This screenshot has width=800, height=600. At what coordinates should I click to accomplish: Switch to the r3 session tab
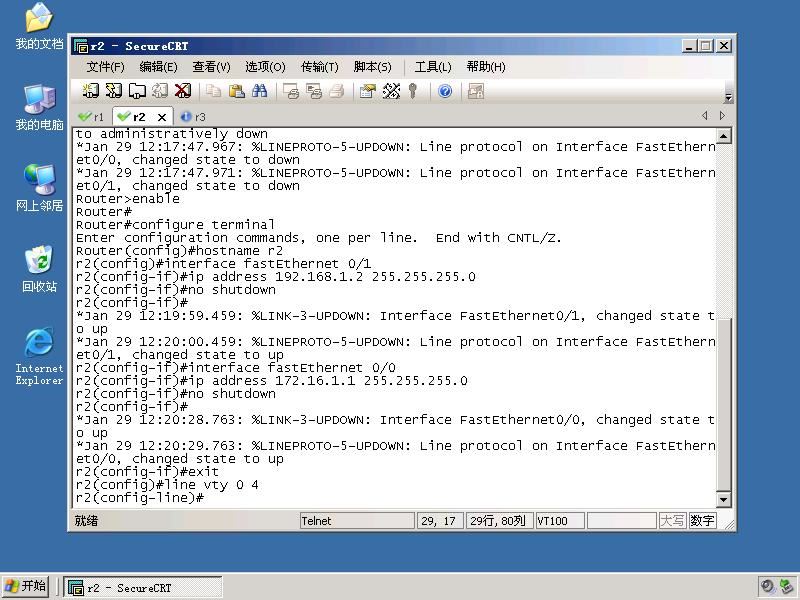[x=193, y=117]
